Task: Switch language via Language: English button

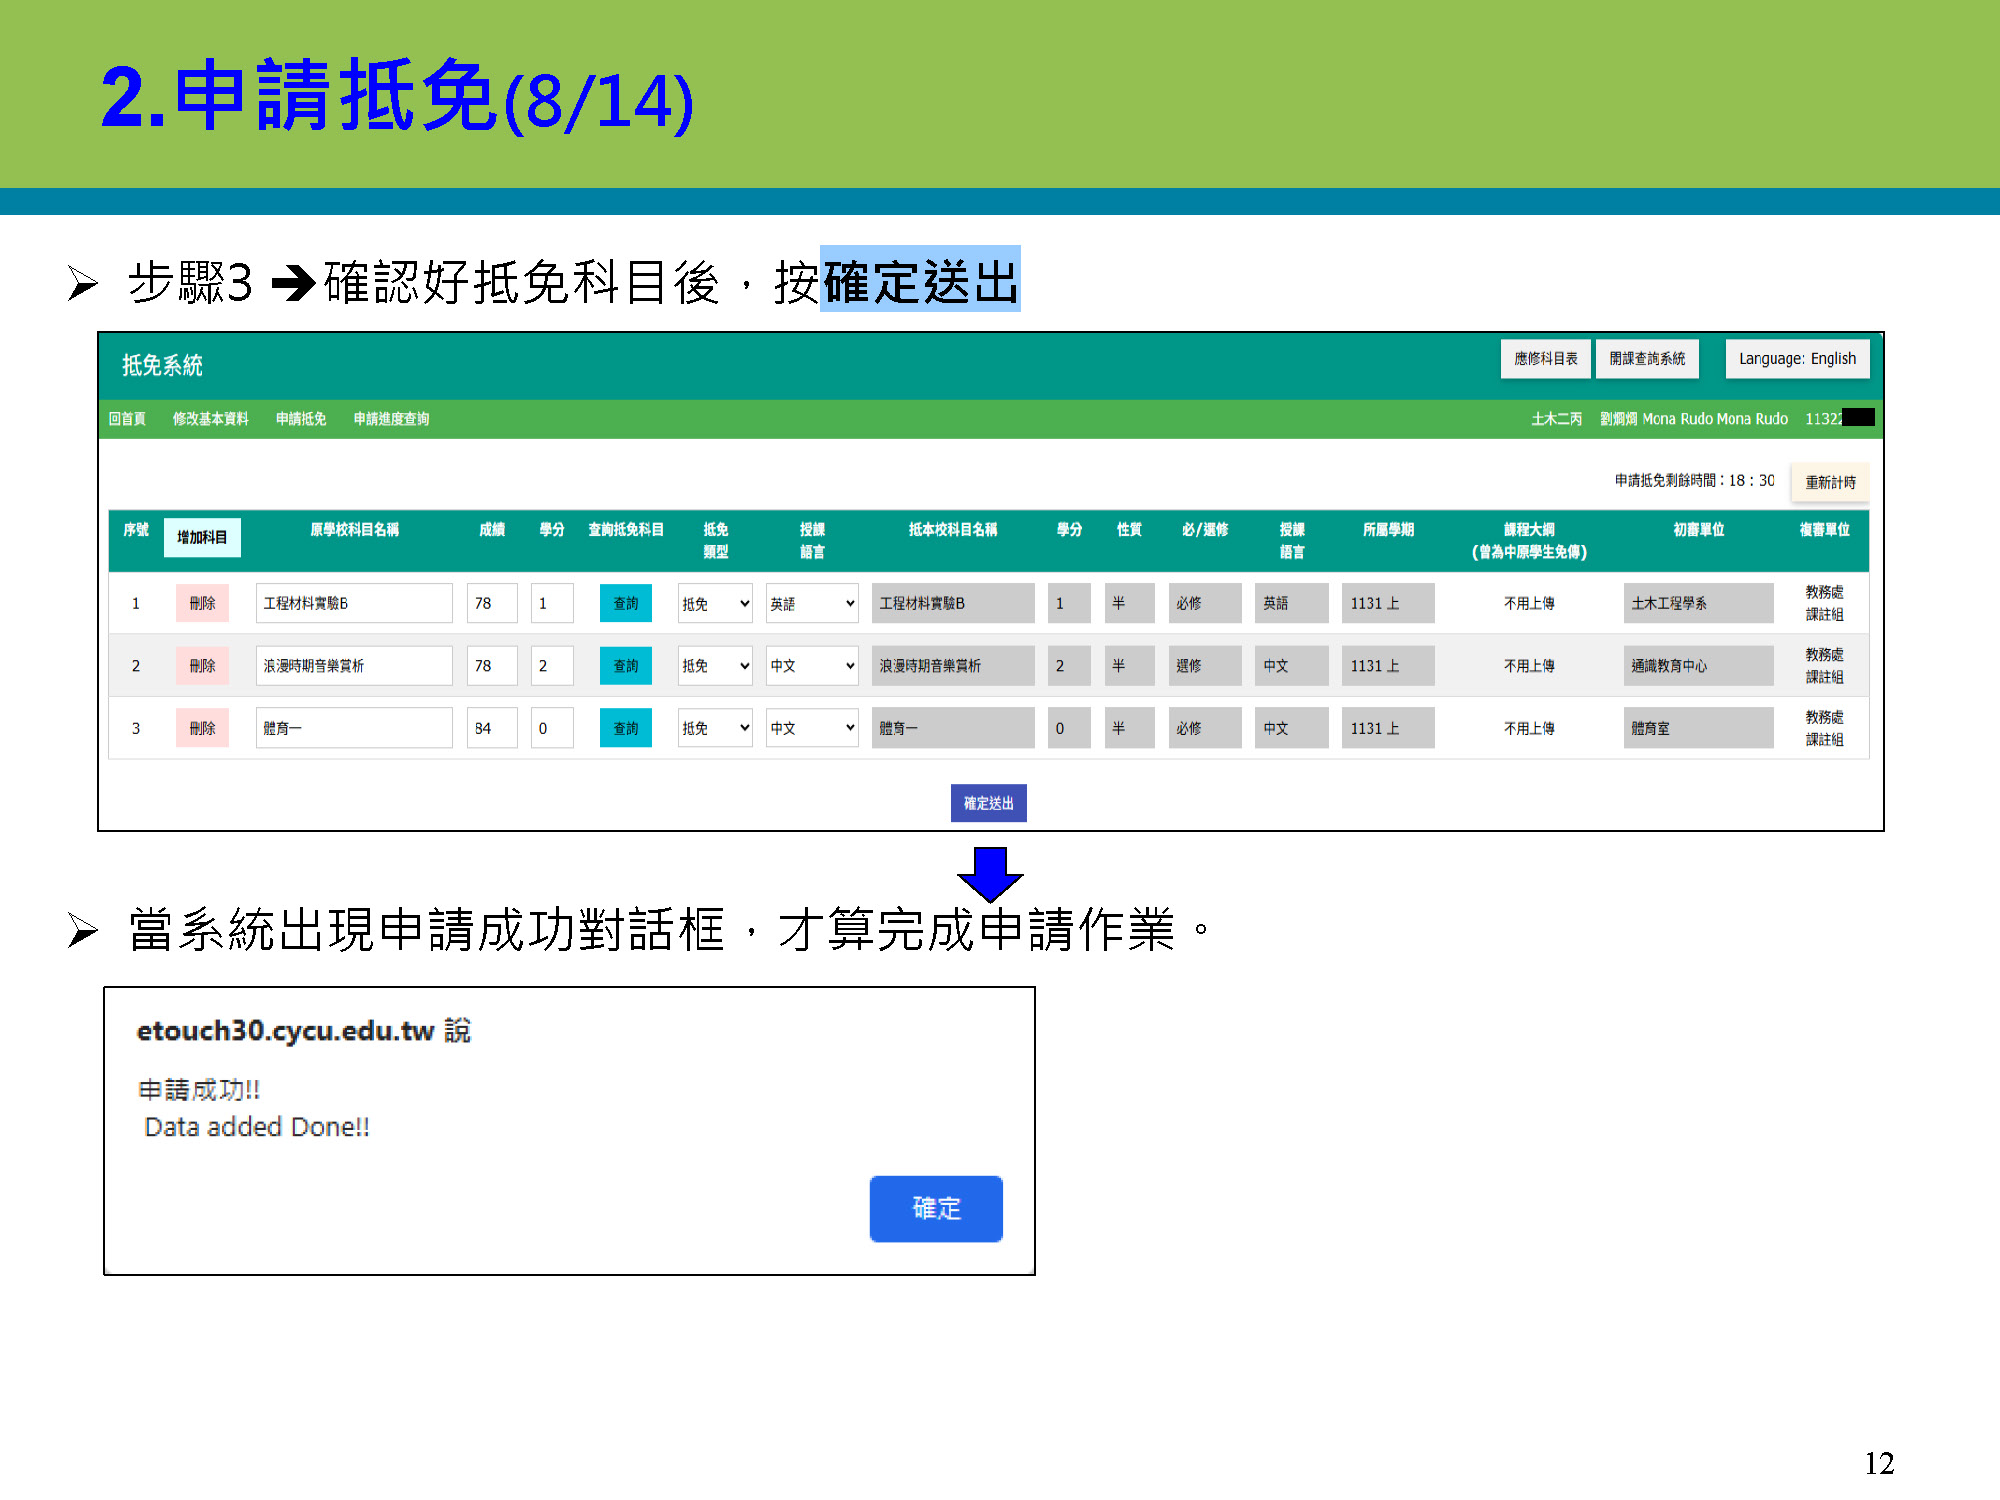Action: 1797,359
